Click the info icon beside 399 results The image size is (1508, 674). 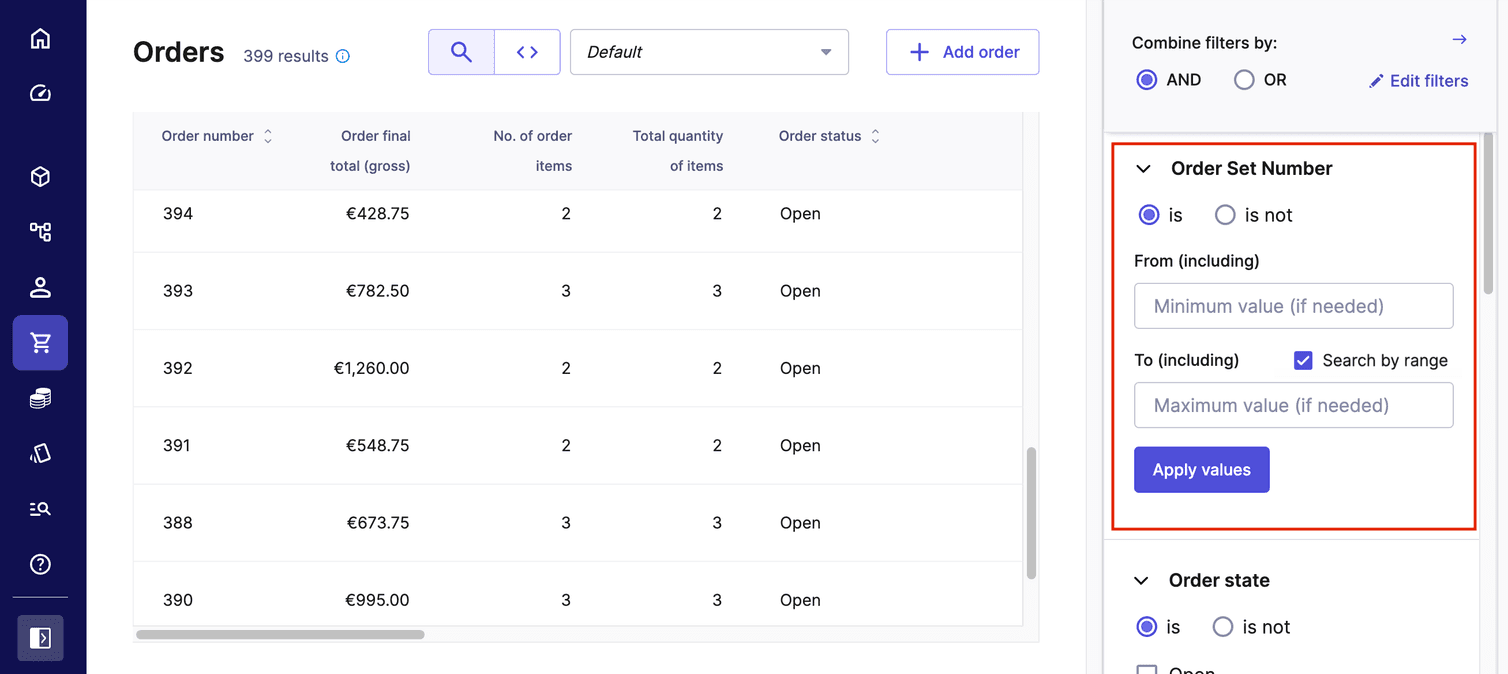(343, 56)
